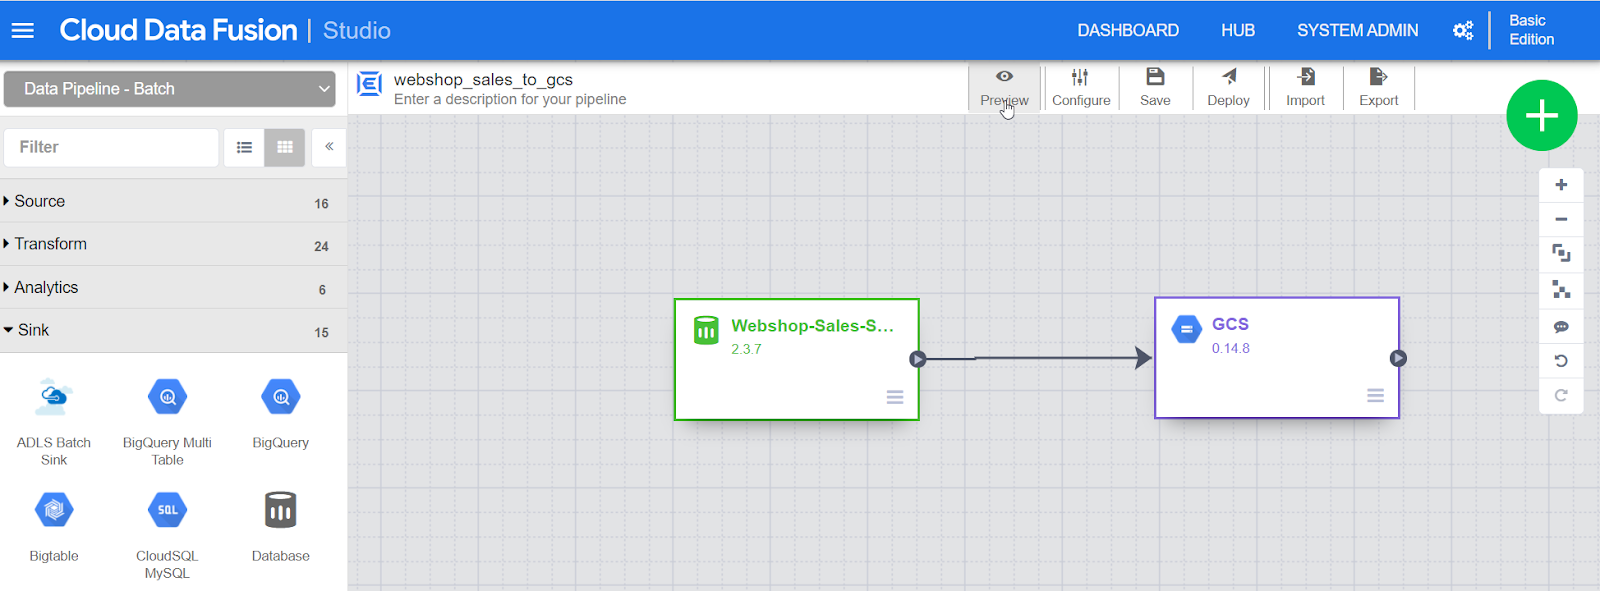The height and width of the screenshot is (591, 1600).
Task: Open the Webshop-Sales node hamburger menu
Action: pyautogui.click(x=895, y=397)
